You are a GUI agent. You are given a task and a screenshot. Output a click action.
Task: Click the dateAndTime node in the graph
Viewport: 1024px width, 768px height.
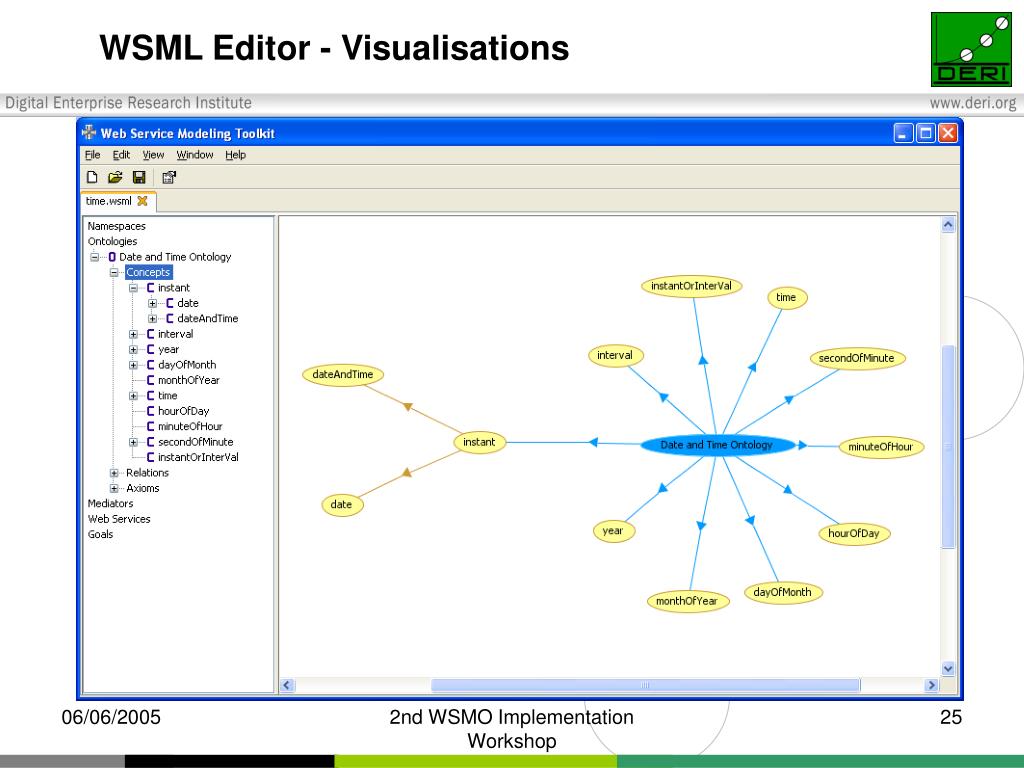click(343, 375)
